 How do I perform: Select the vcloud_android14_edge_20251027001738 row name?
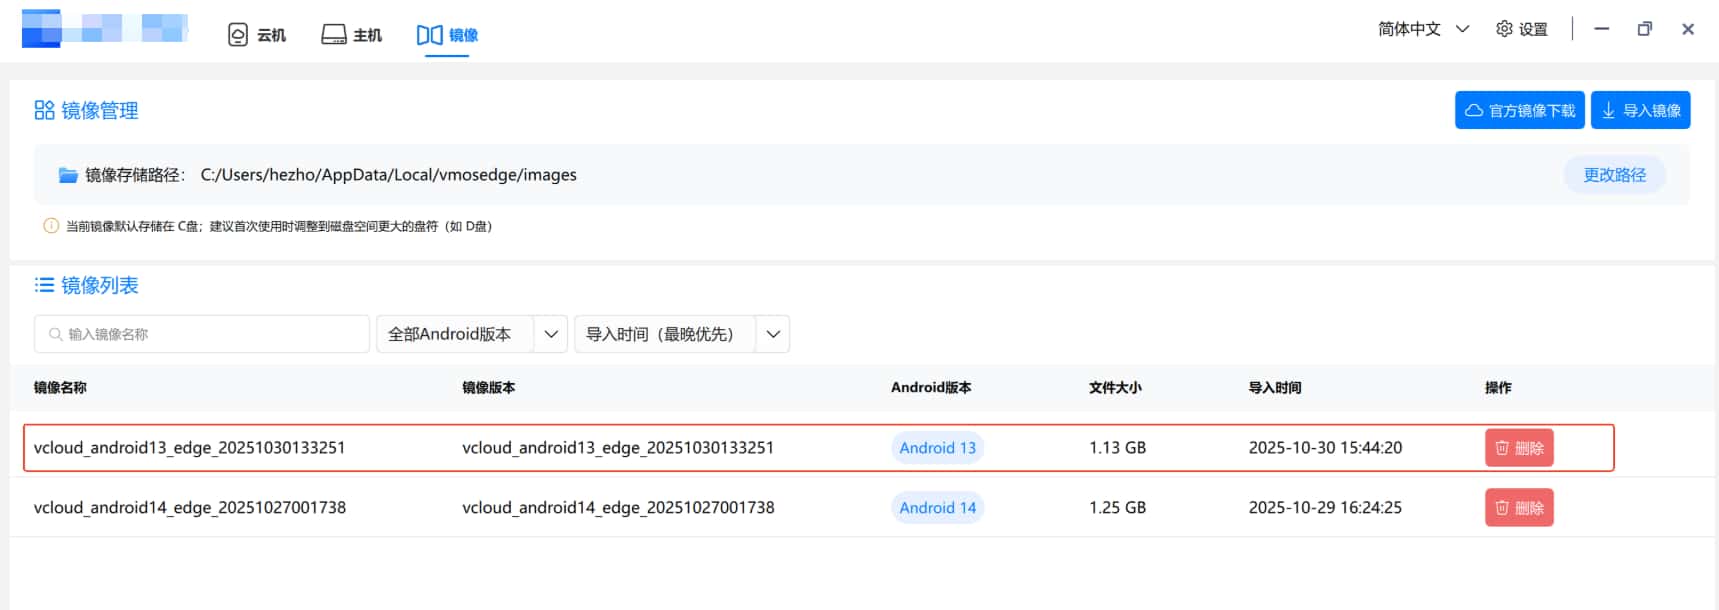pyautogui.click(x=190, y=508)
